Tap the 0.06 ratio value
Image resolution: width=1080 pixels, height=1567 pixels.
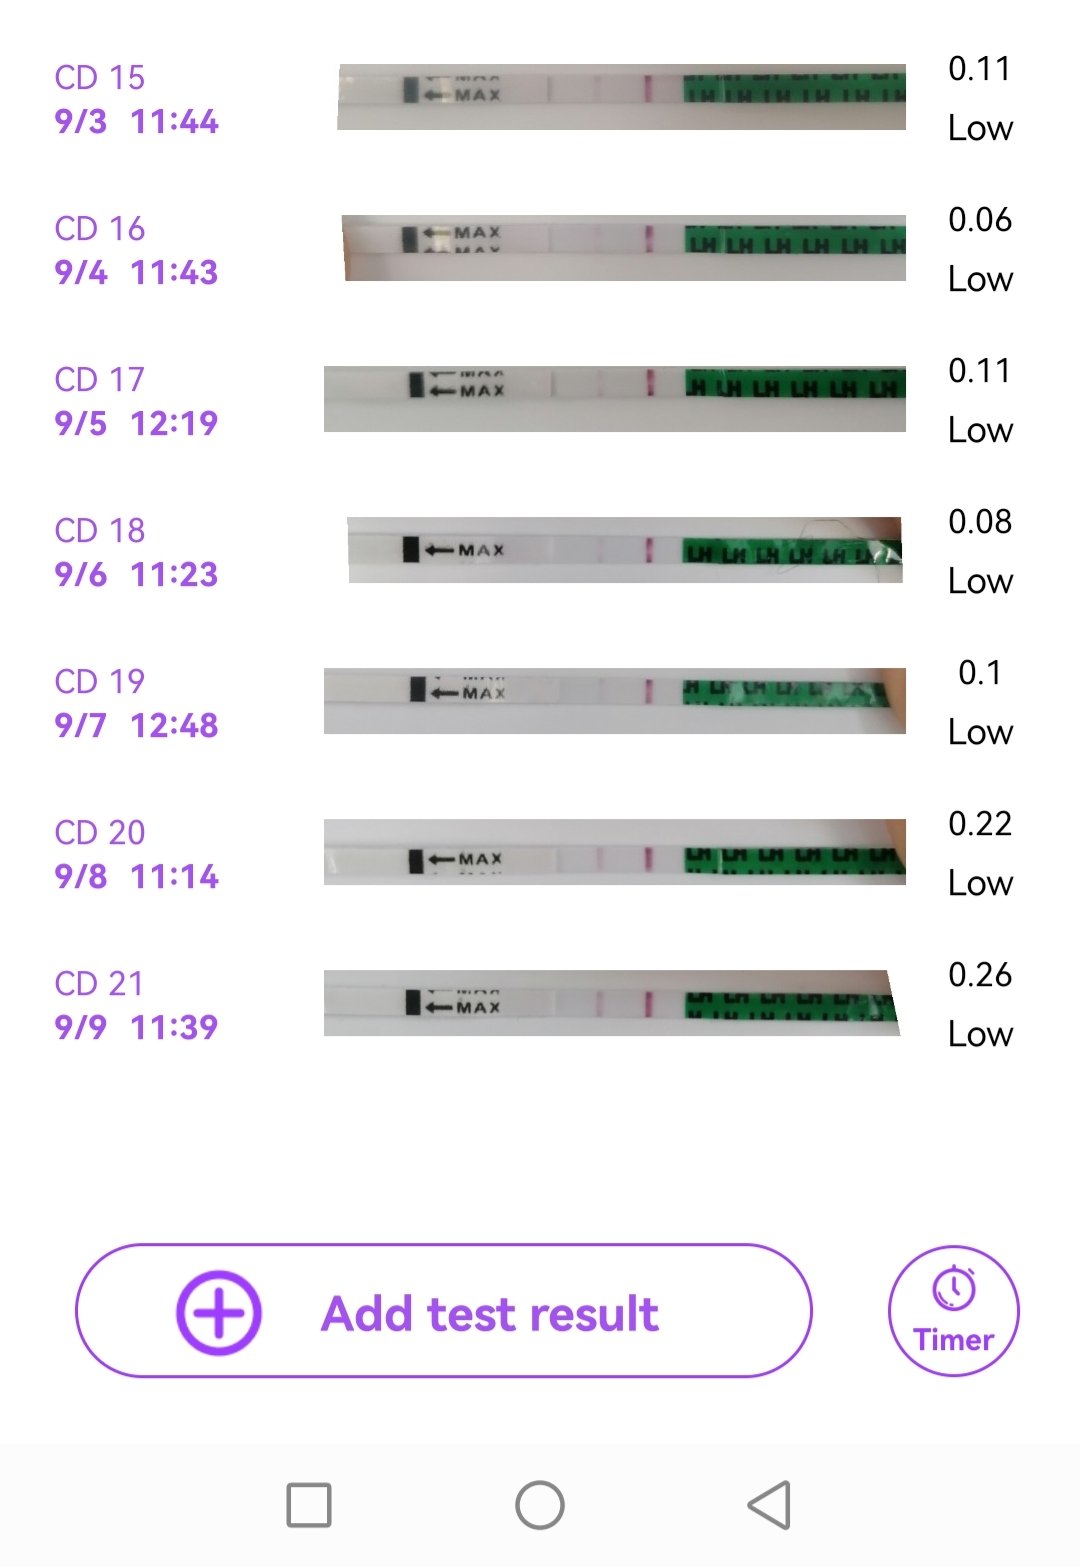(x=980, y=220)
